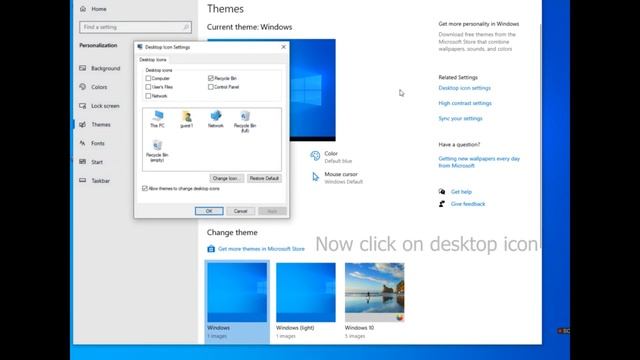
Task: Click the Colors palette icon in sidebar
Action: coord(83,87)
